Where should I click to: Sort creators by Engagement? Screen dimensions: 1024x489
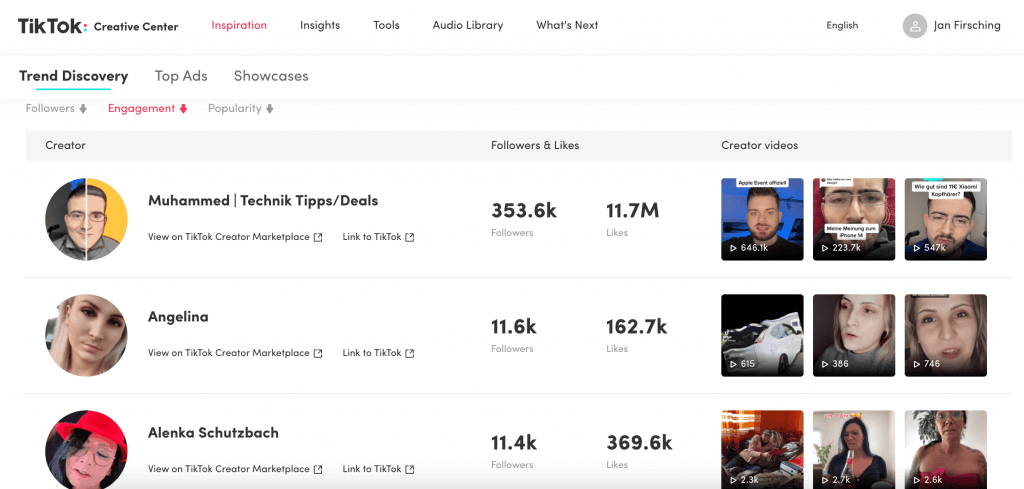[x=148, y=108]
